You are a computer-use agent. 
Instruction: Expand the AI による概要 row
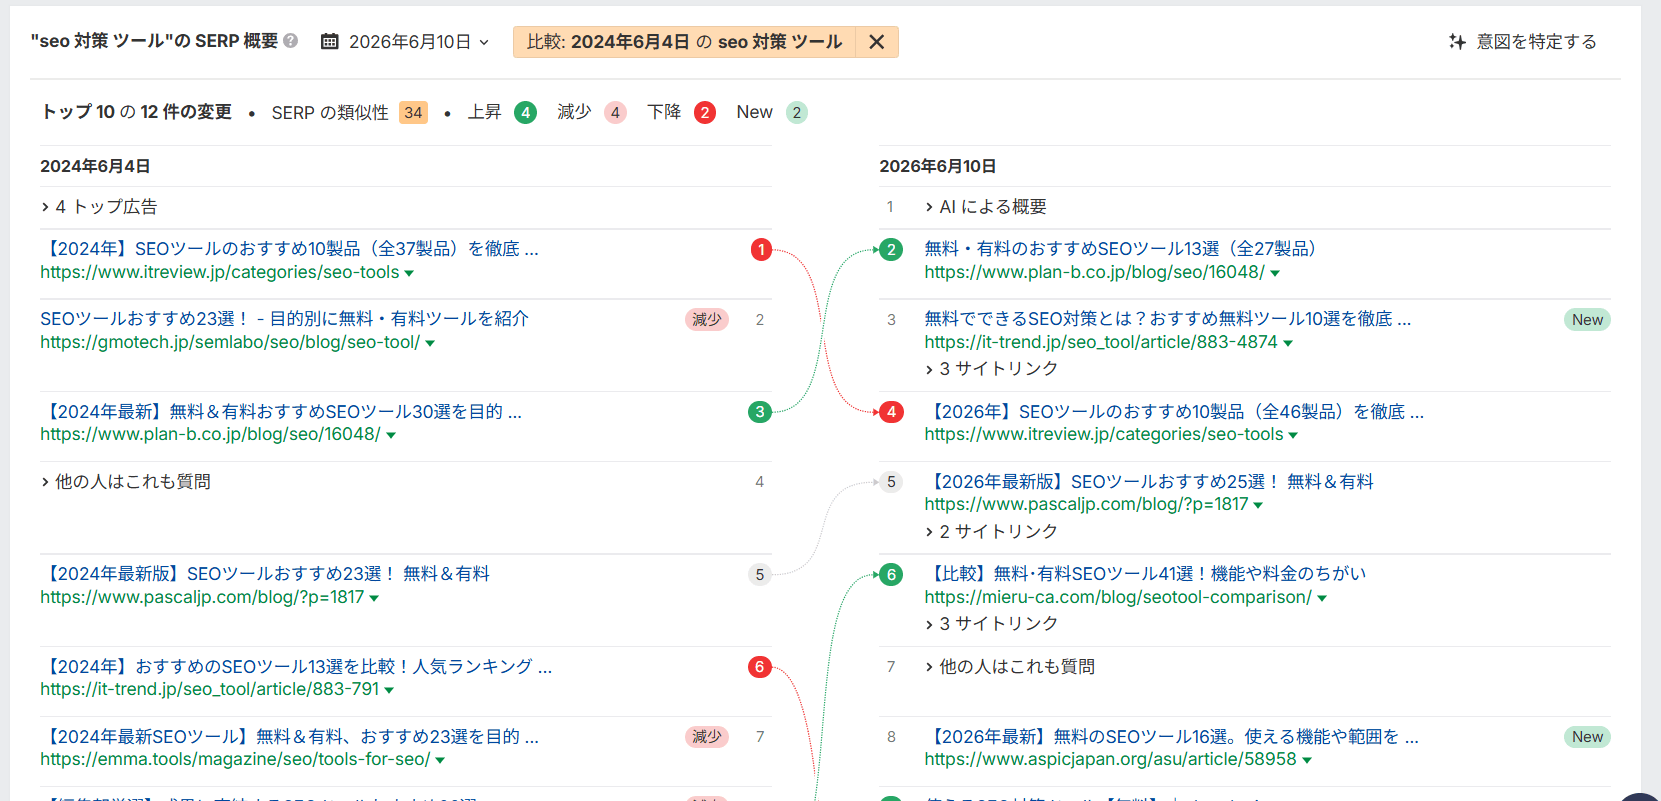[x=986, y=207]
